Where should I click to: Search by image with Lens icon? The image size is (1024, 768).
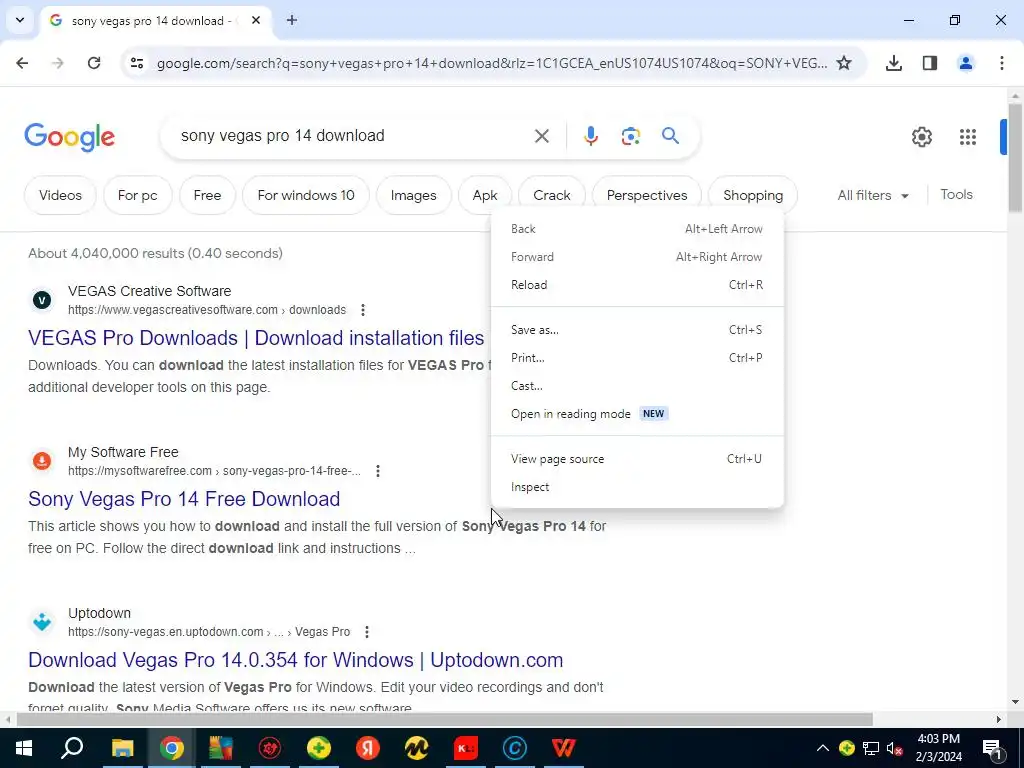pyautogui.click(x=631, y=136)
